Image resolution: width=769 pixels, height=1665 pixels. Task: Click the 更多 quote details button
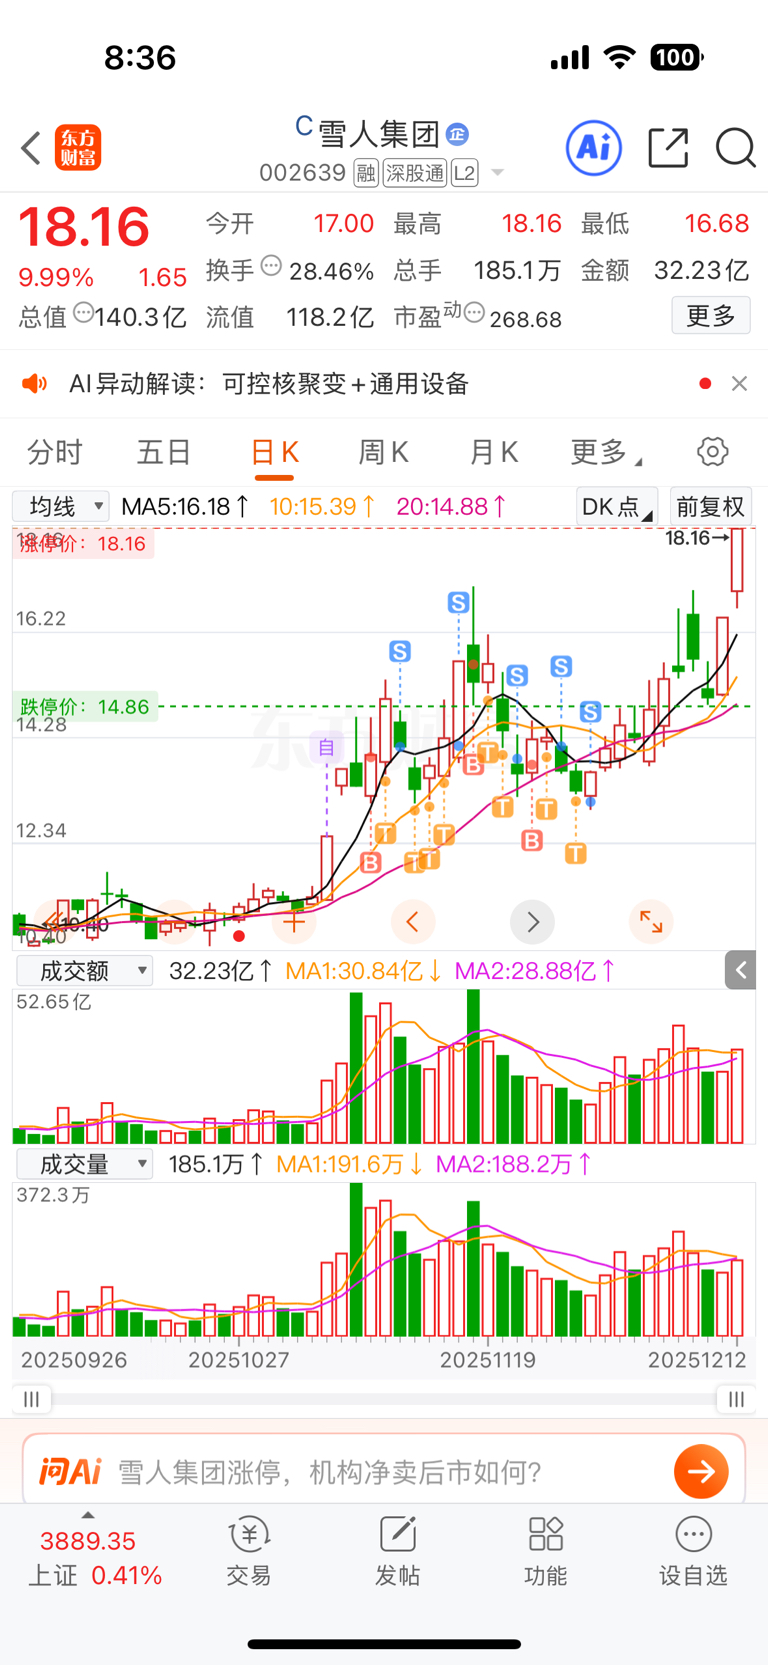[x=711, y=316]
